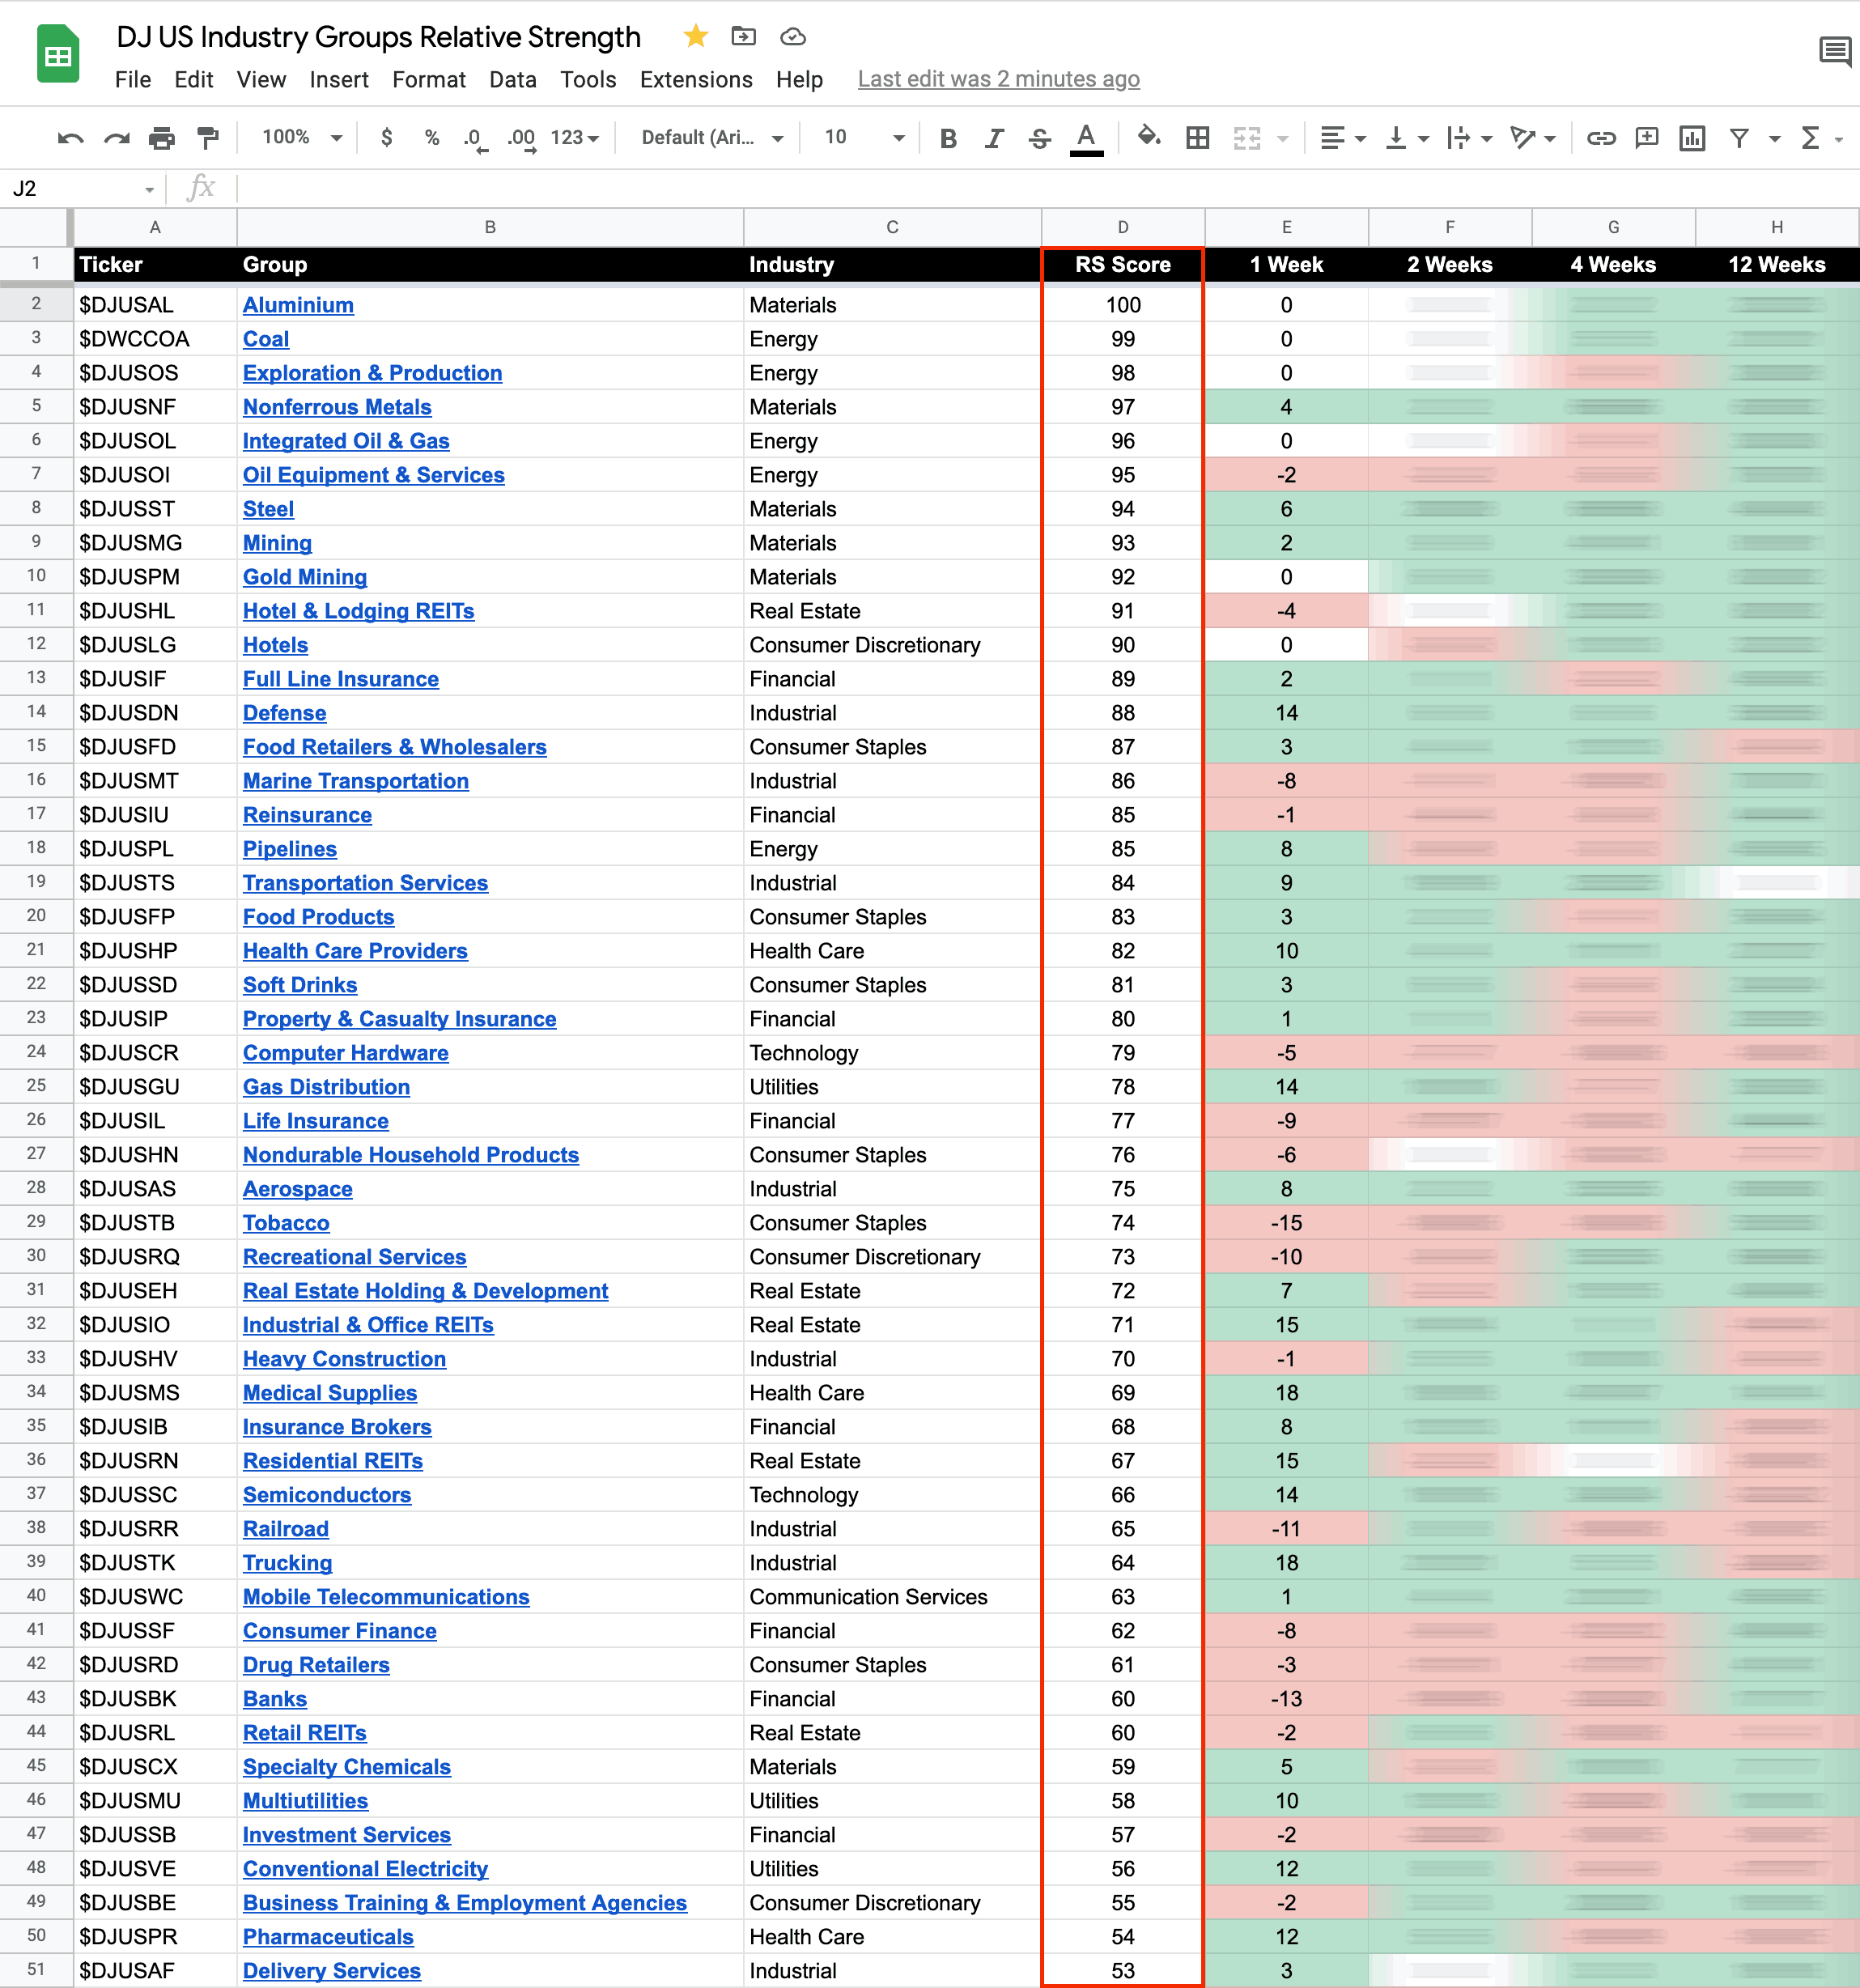Decrease decimal places icon

(x=475, y=138)
